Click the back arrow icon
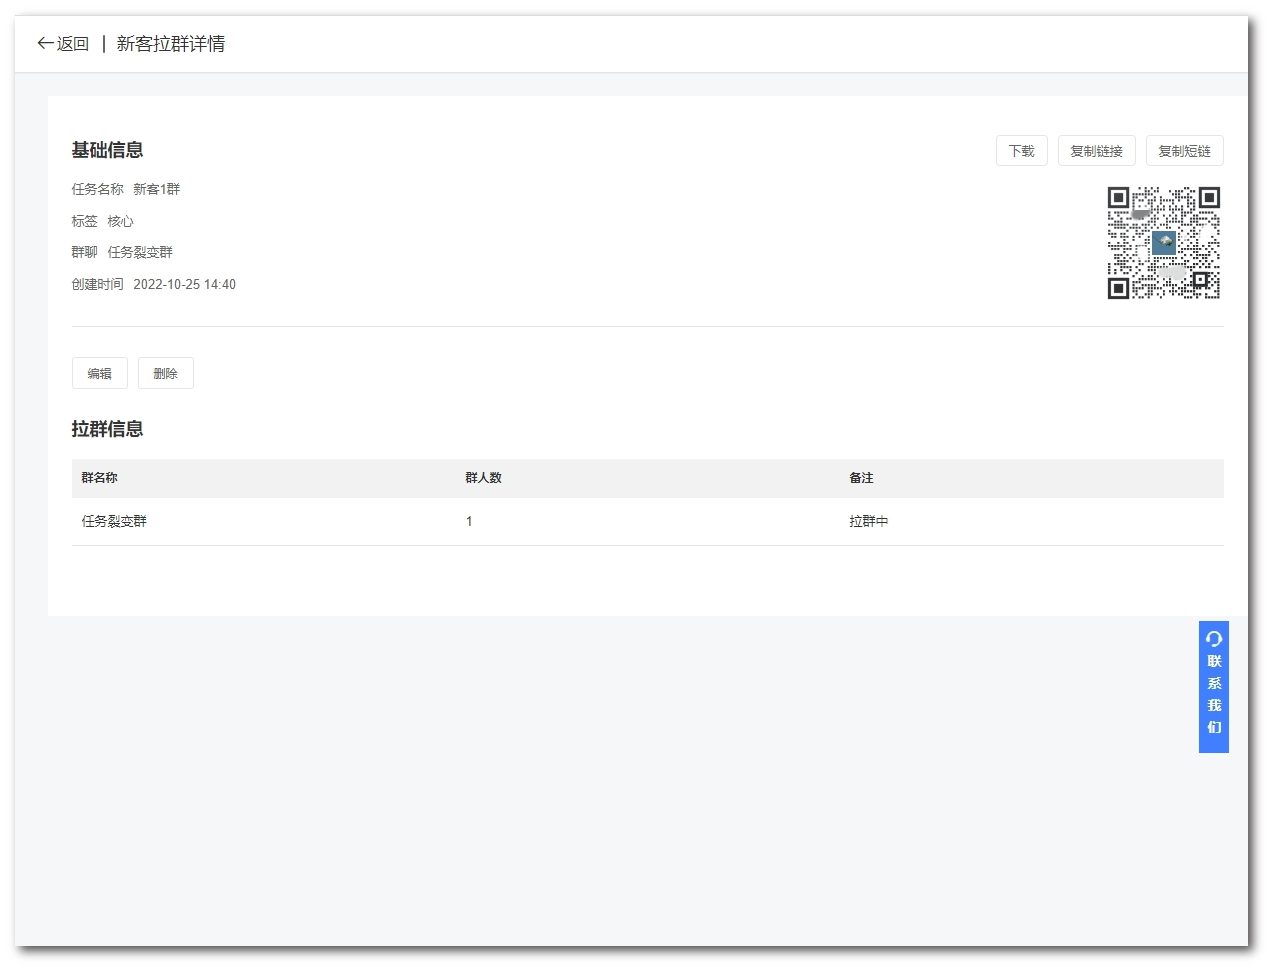The image size is (1273, 971). [45, 43]
